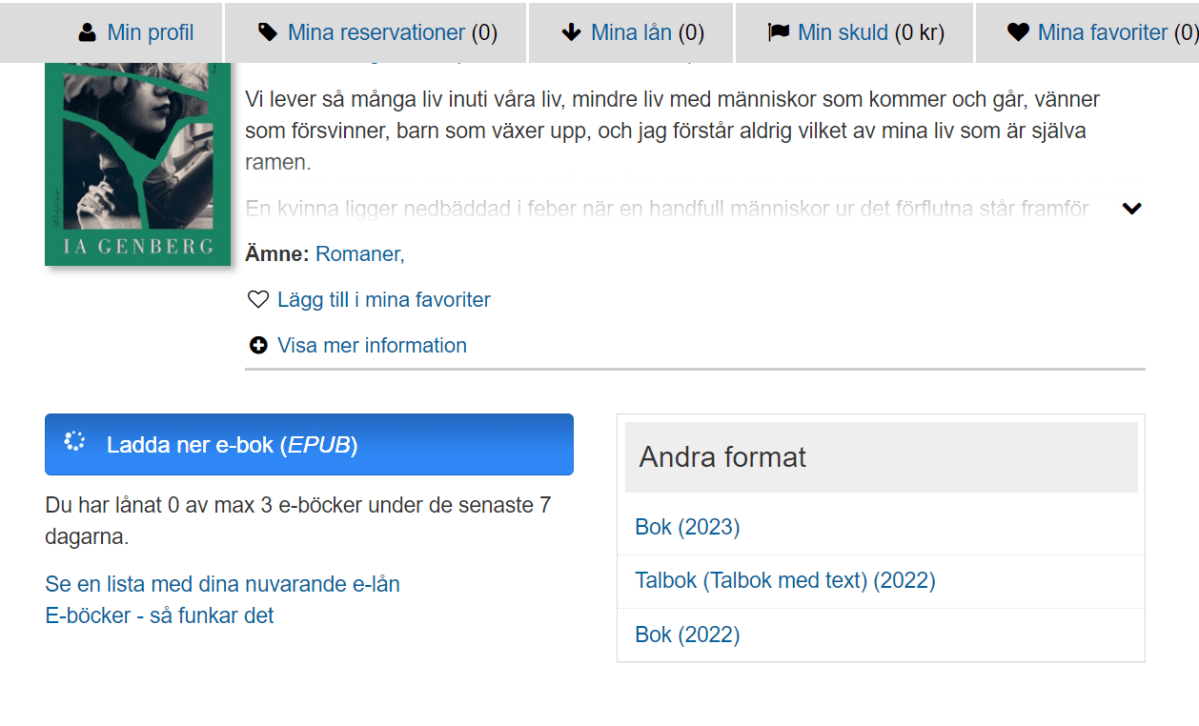1199x726 pixels.
Task: Open the Mina reservationer tab
Action: [x=375, y=32]
